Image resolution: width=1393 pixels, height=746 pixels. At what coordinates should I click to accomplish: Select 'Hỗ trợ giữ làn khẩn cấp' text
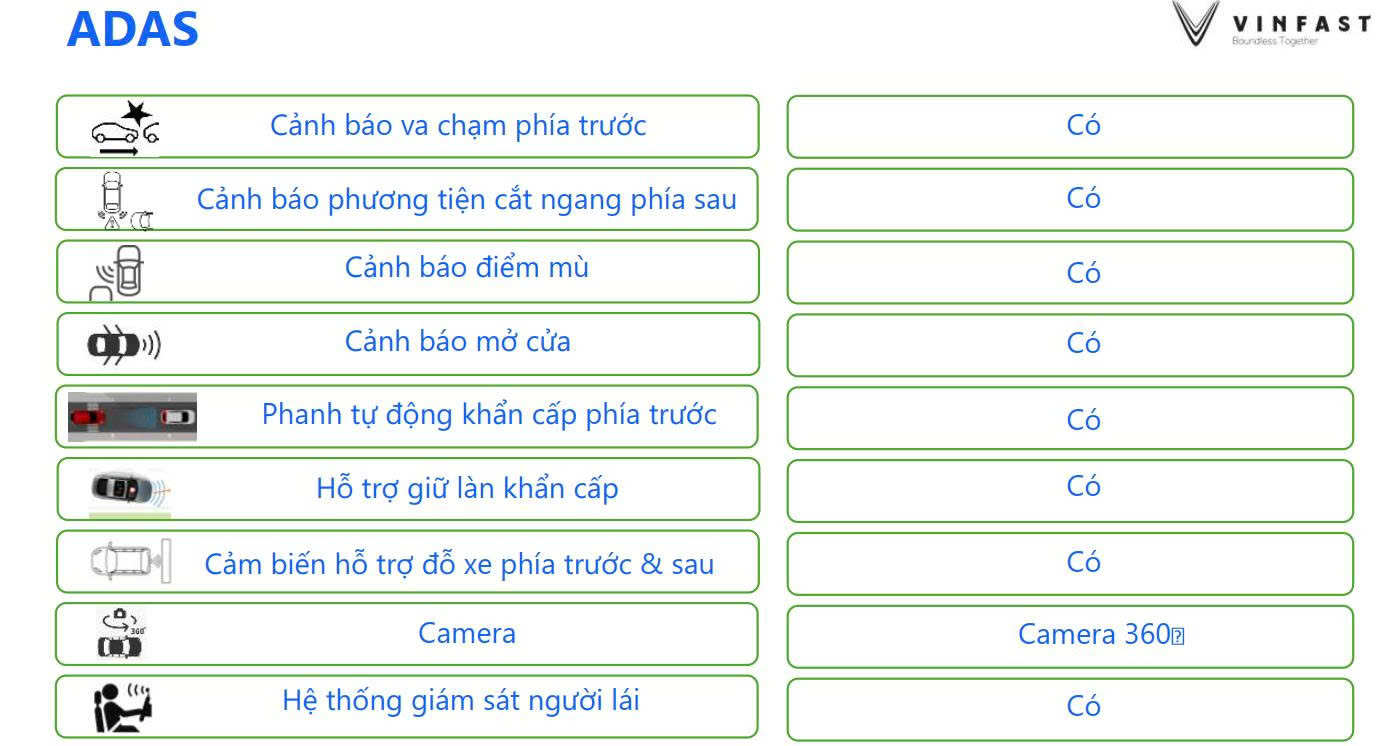467,489
